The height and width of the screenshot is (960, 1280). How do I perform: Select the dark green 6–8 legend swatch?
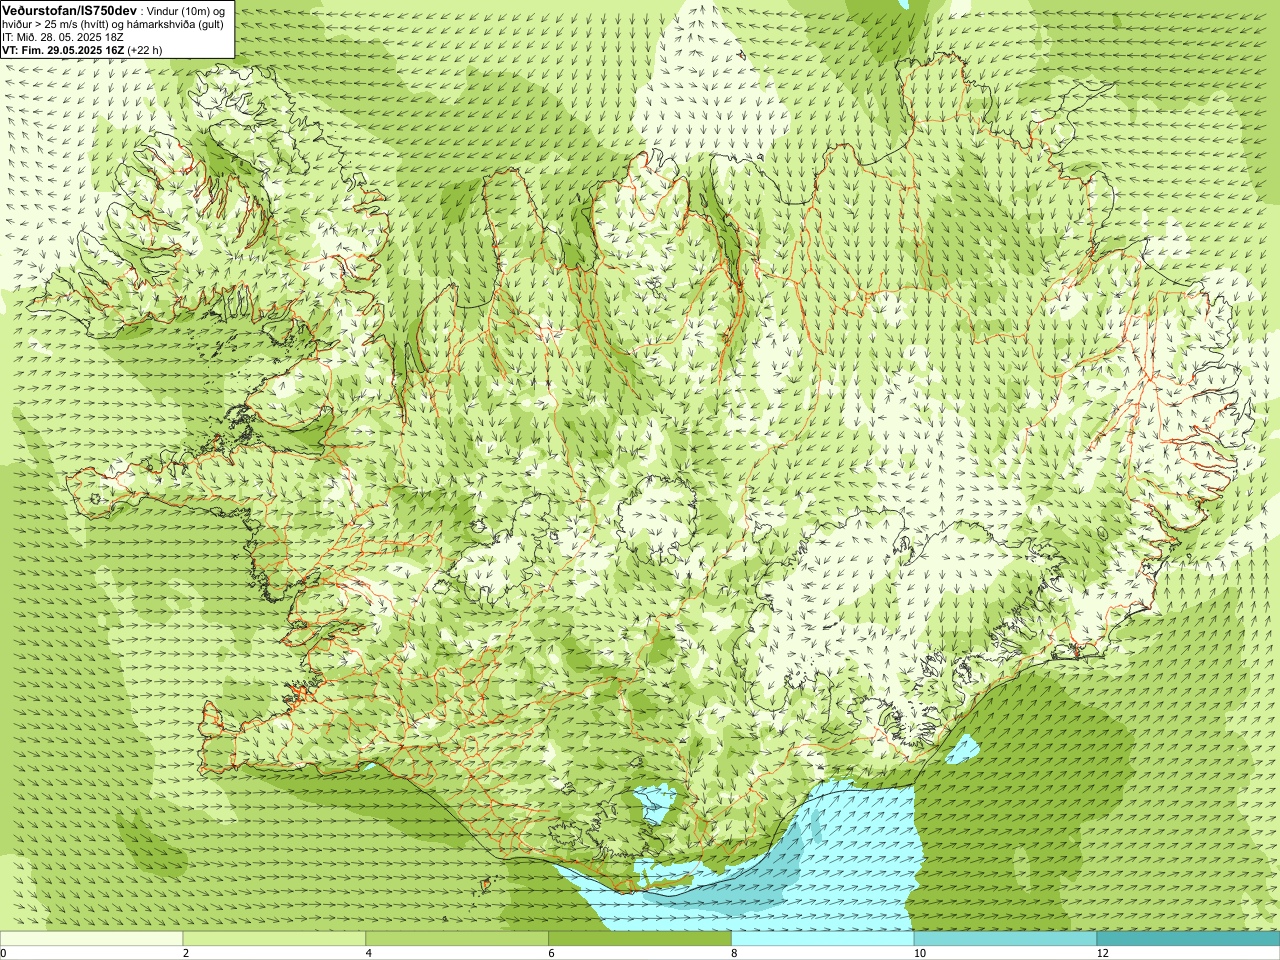[640, 938]
